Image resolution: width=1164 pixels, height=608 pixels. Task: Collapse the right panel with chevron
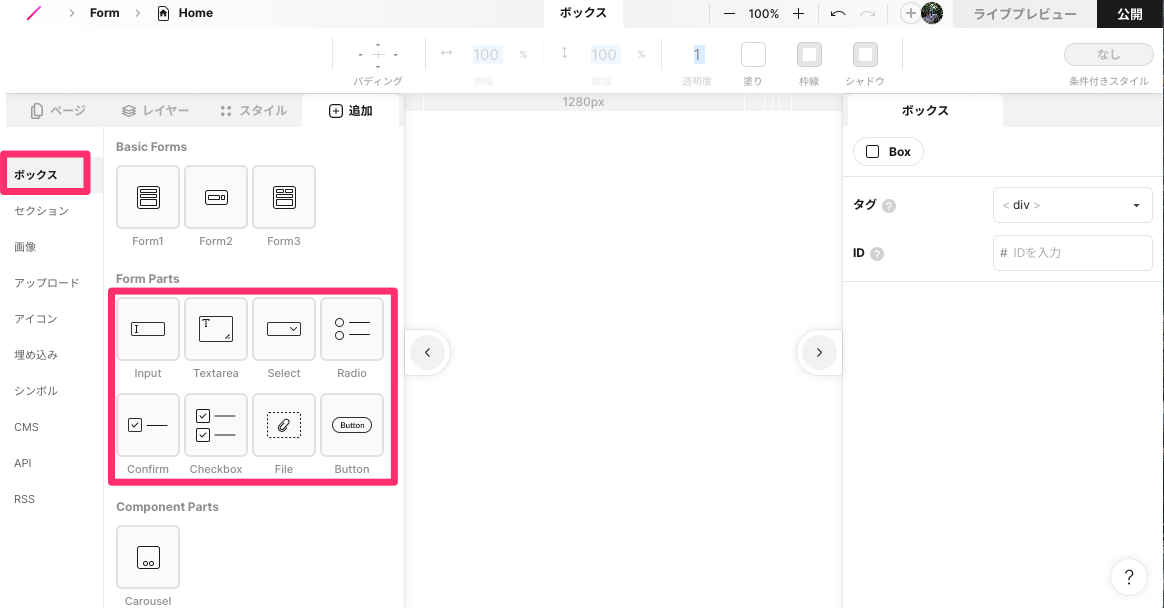[819, 352]
